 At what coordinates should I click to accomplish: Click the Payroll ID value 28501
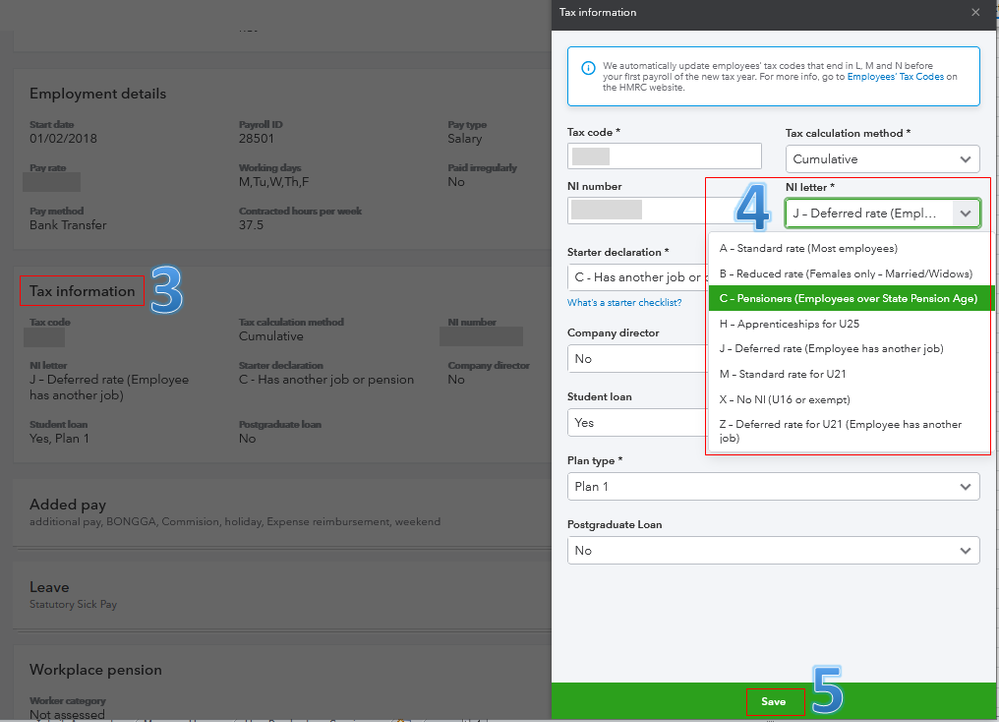[256, 138]
